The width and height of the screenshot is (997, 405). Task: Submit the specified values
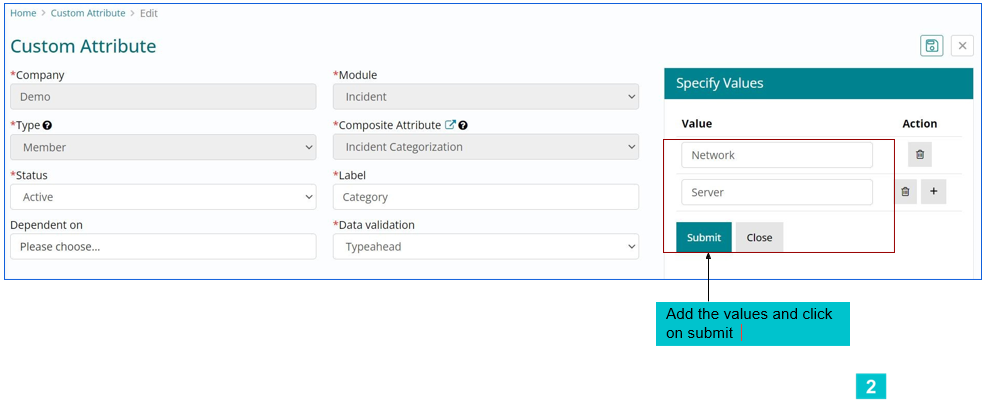pyautogui.click(x=704, y=237)
